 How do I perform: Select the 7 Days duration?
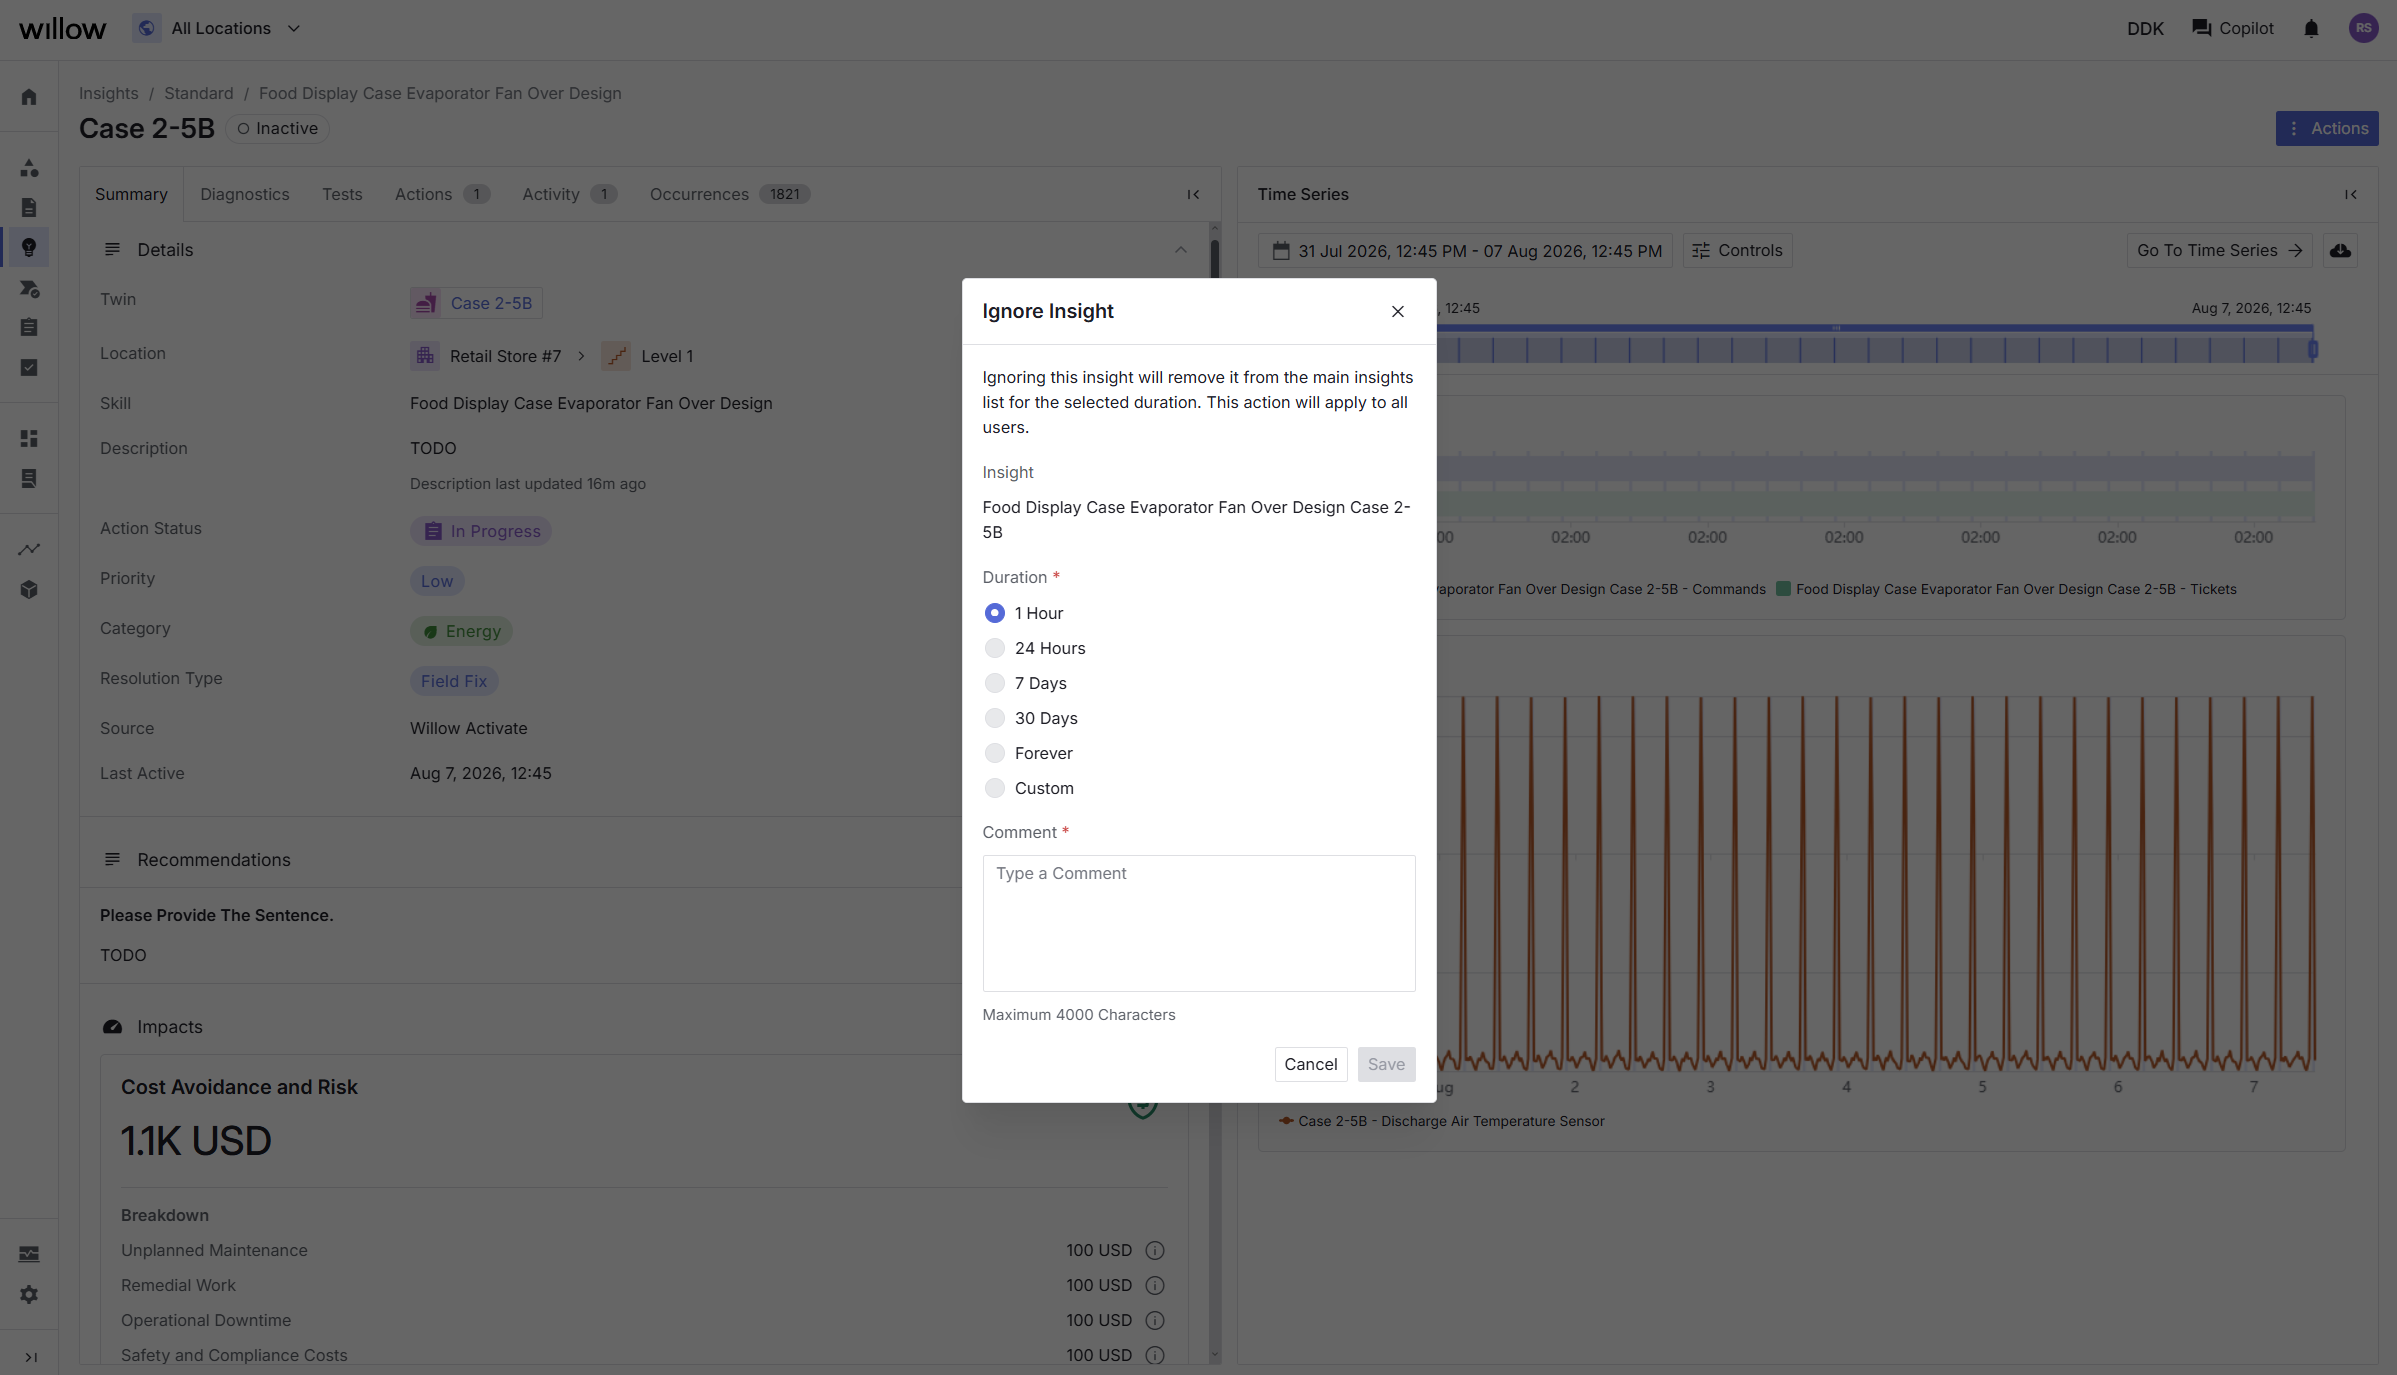pos(994,683)
